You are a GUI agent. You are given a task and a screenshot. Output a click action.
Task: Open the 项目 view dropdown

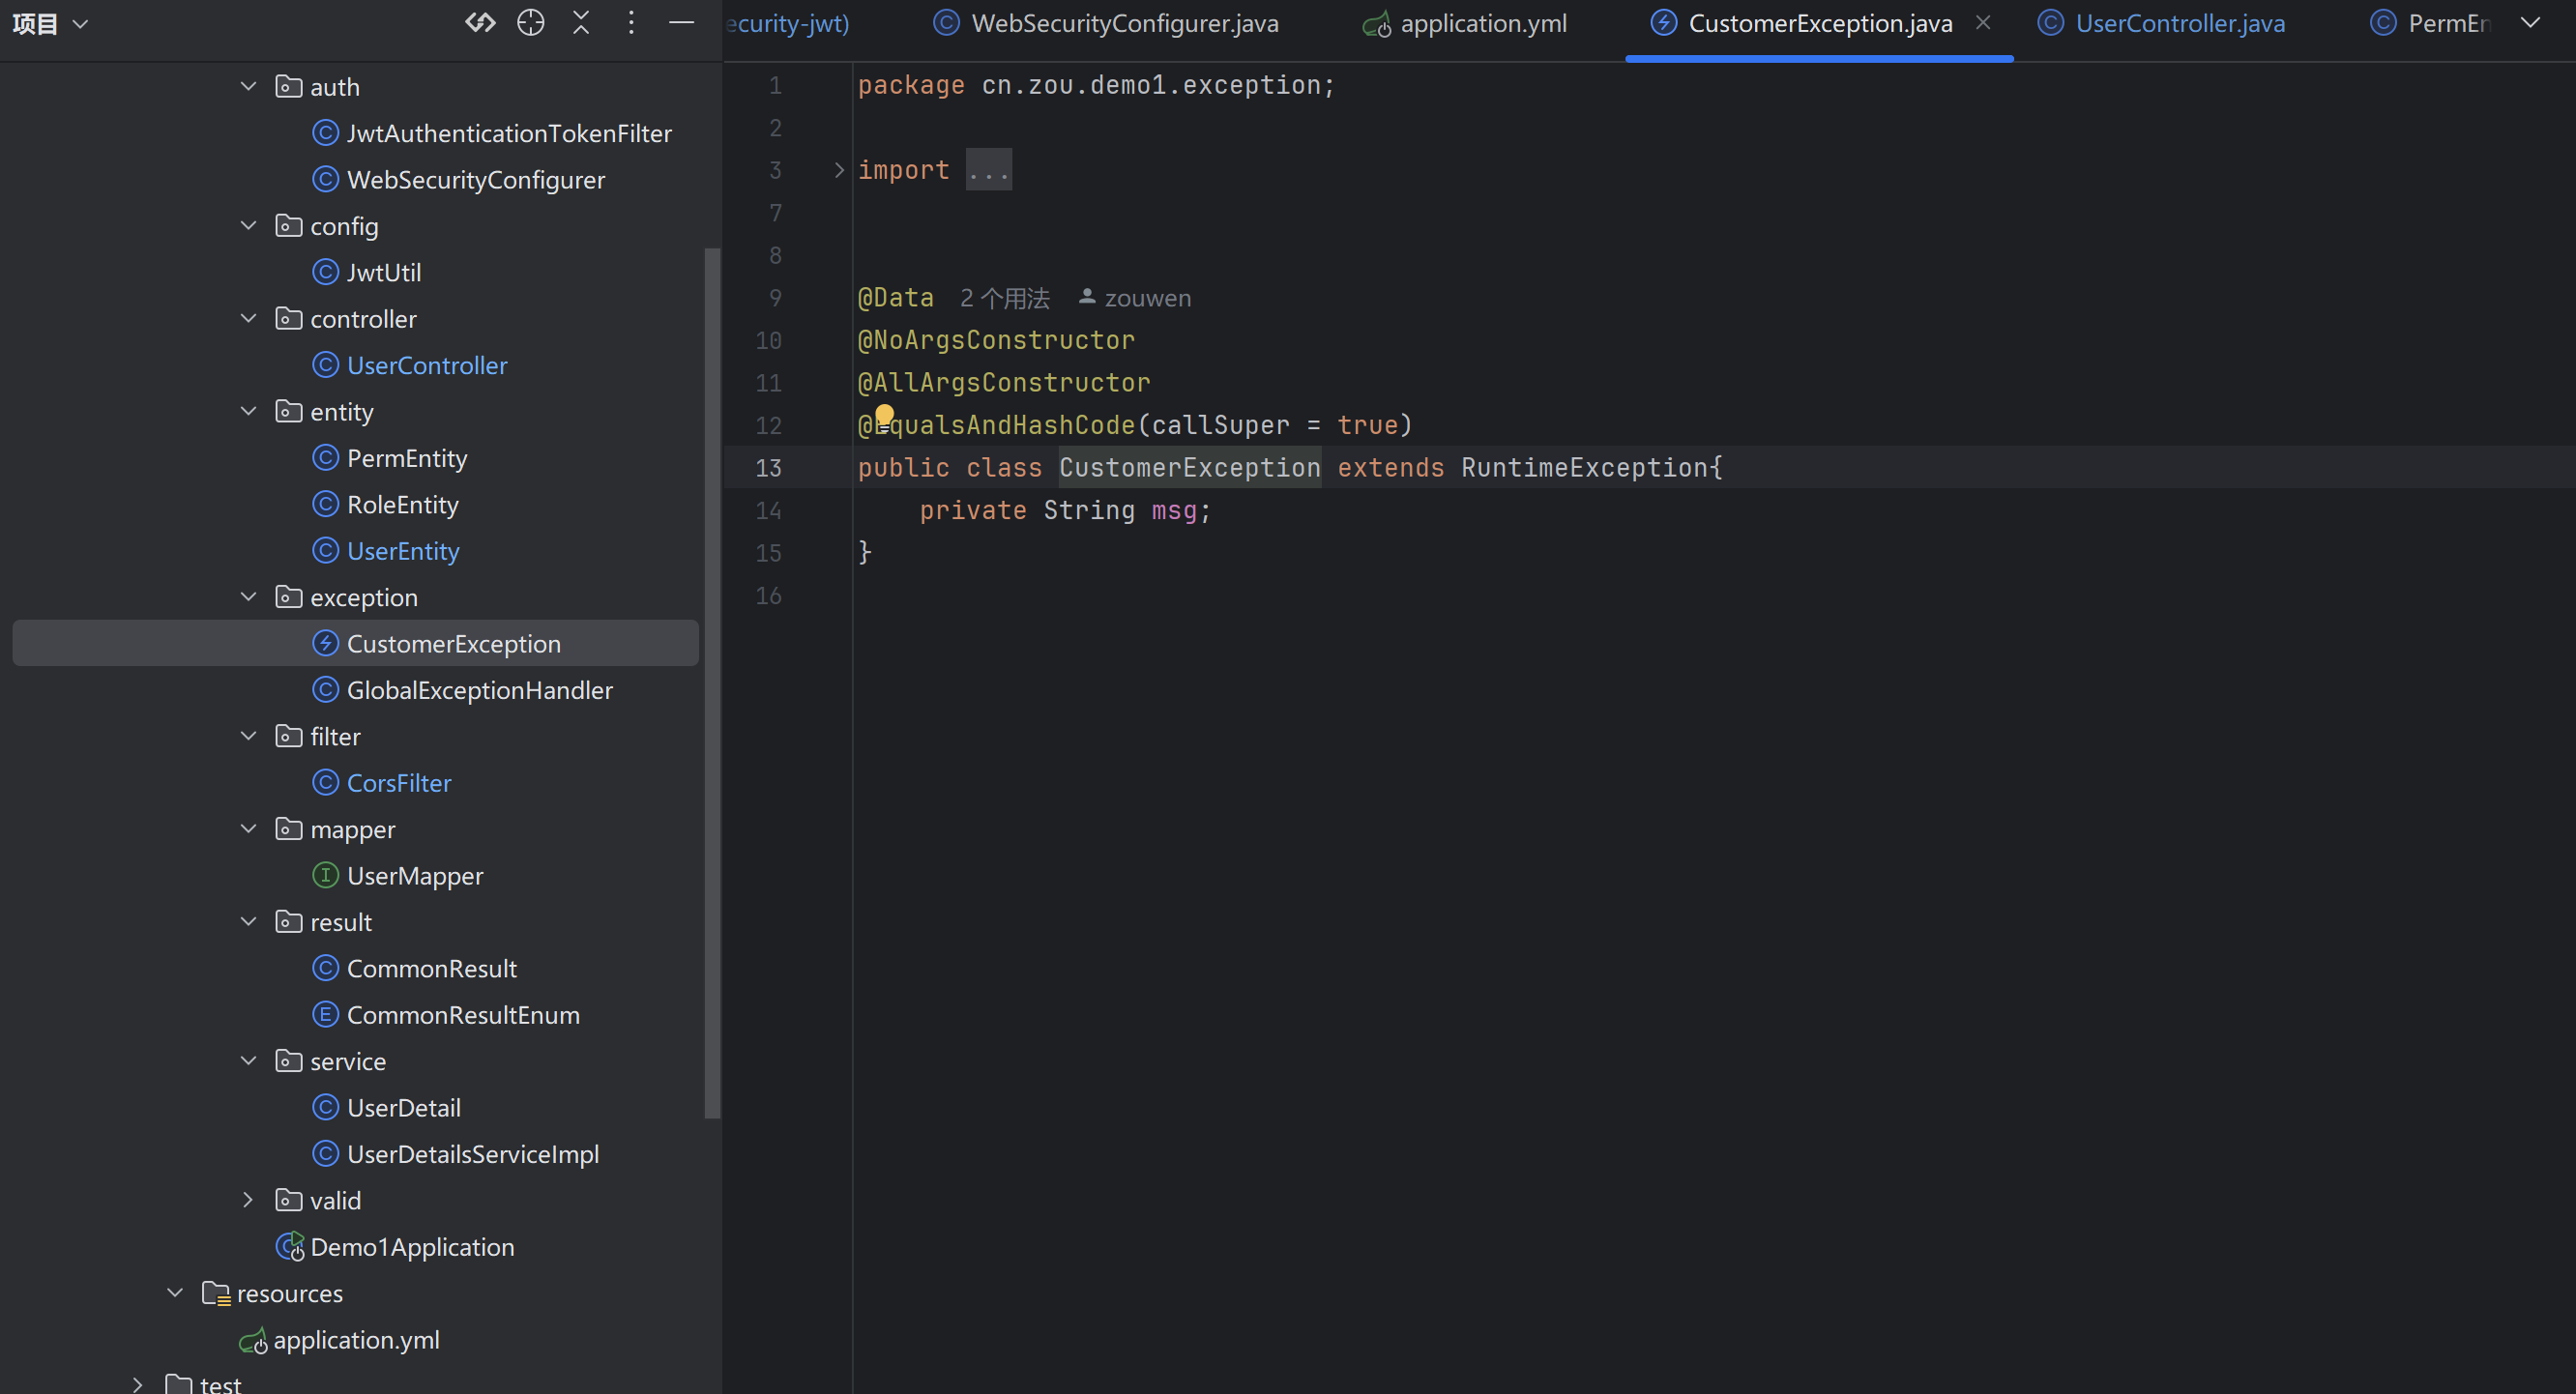(x=50, y=23)
